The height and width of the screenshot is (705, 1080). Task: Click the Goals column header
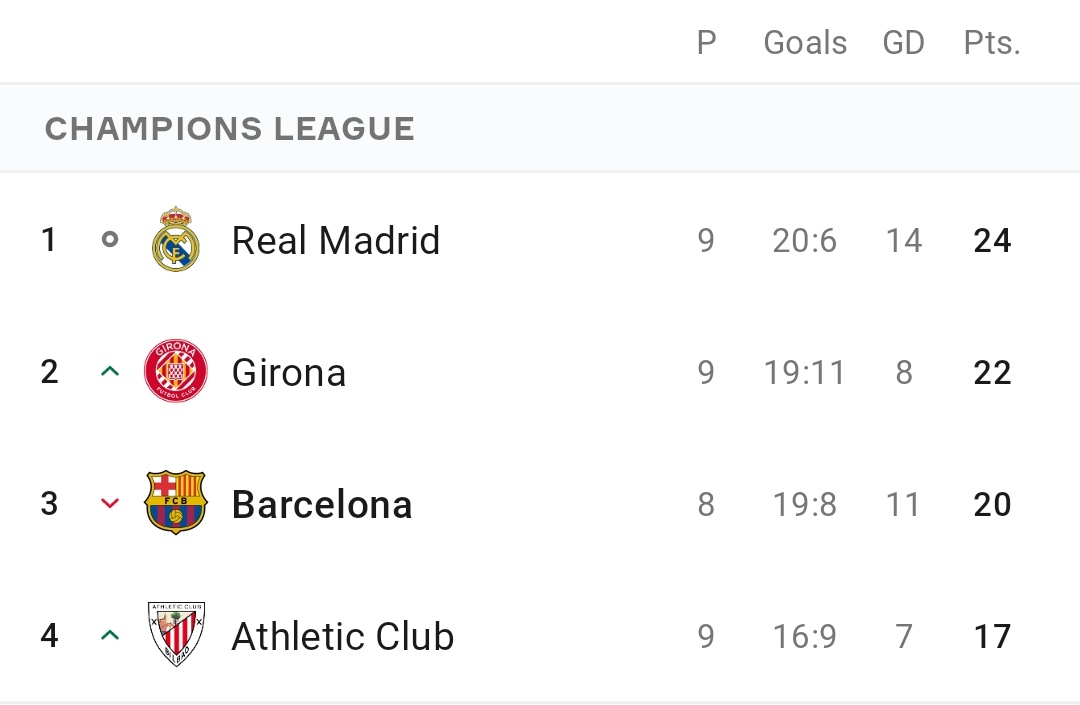[805, 43]
